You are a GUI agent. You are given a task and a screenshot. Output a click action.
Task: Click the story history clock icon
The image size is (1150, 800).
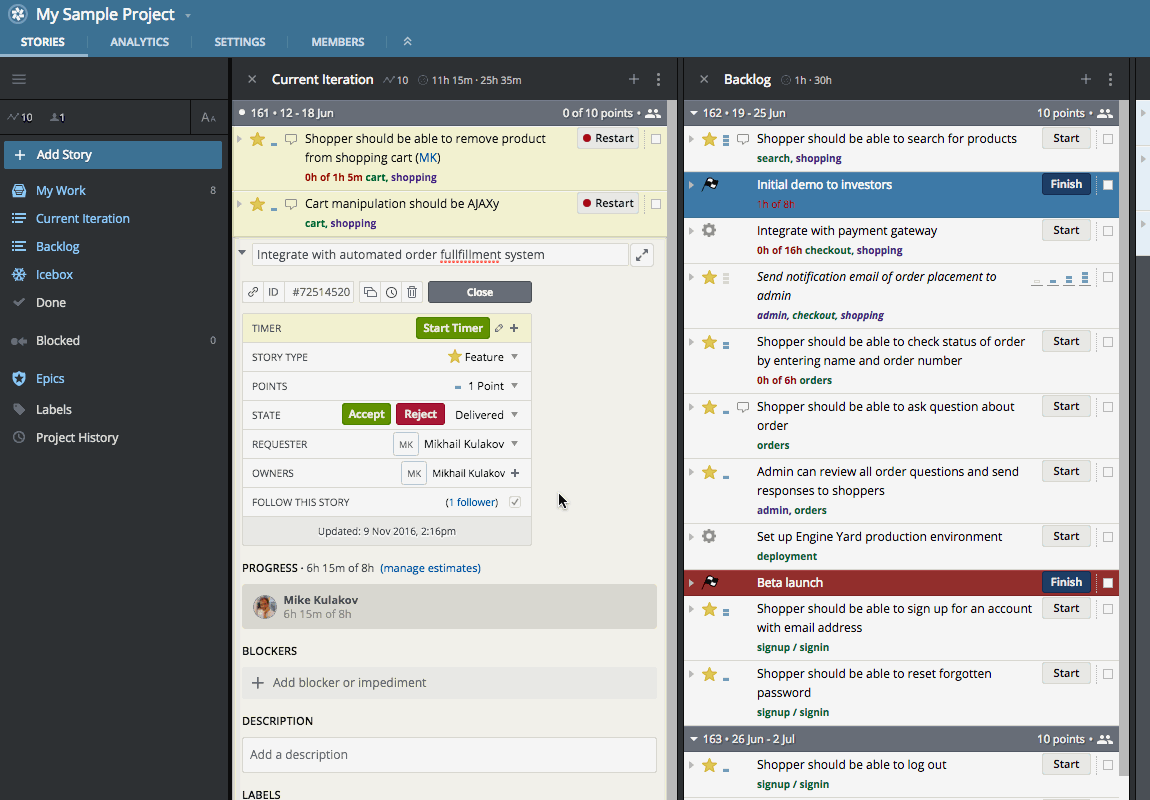pyautogui.click(x=392, y=292)
